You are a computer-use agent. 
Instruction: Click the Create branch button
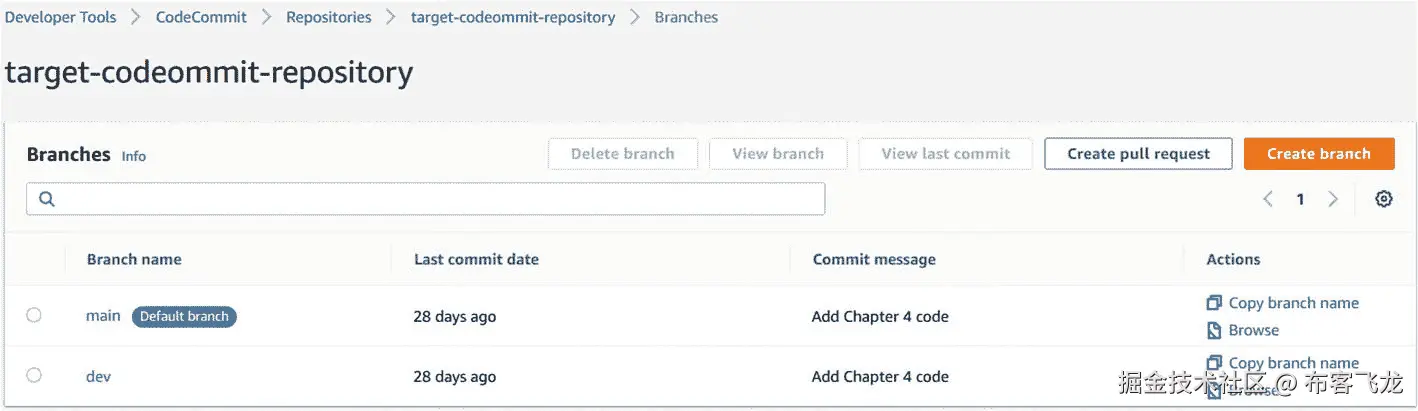click(x=1318, y=154)
